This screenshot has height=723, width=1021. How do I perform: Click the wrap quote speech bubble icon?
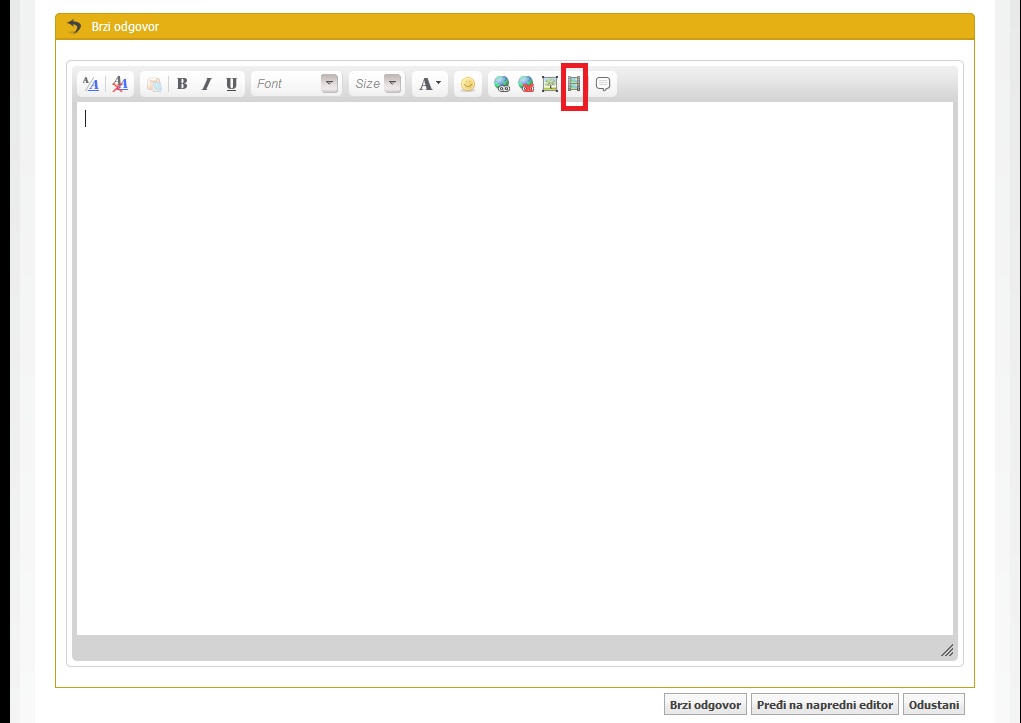[603, 84]
